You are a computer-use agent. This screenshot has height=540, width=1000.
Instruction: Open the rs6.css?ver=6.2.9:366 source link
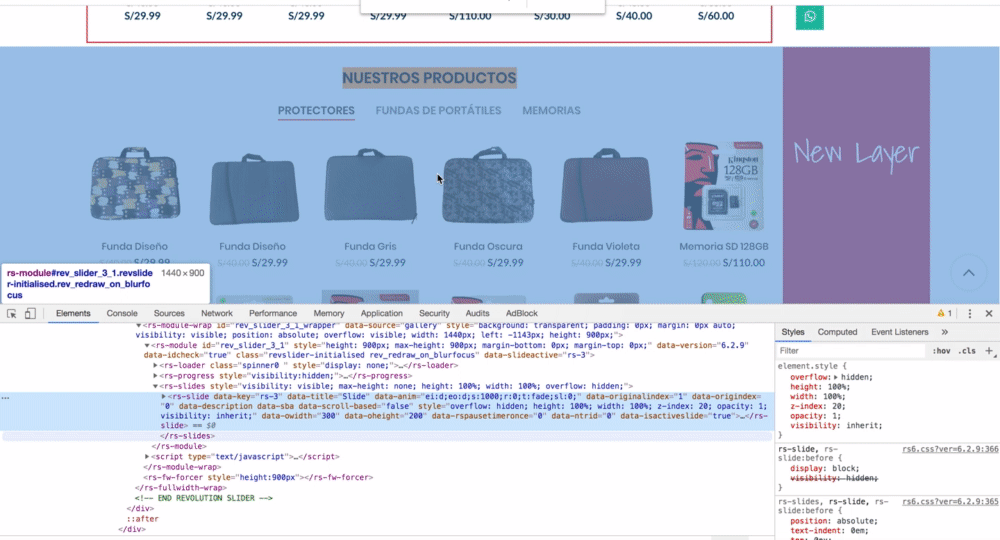click(950, 449)
